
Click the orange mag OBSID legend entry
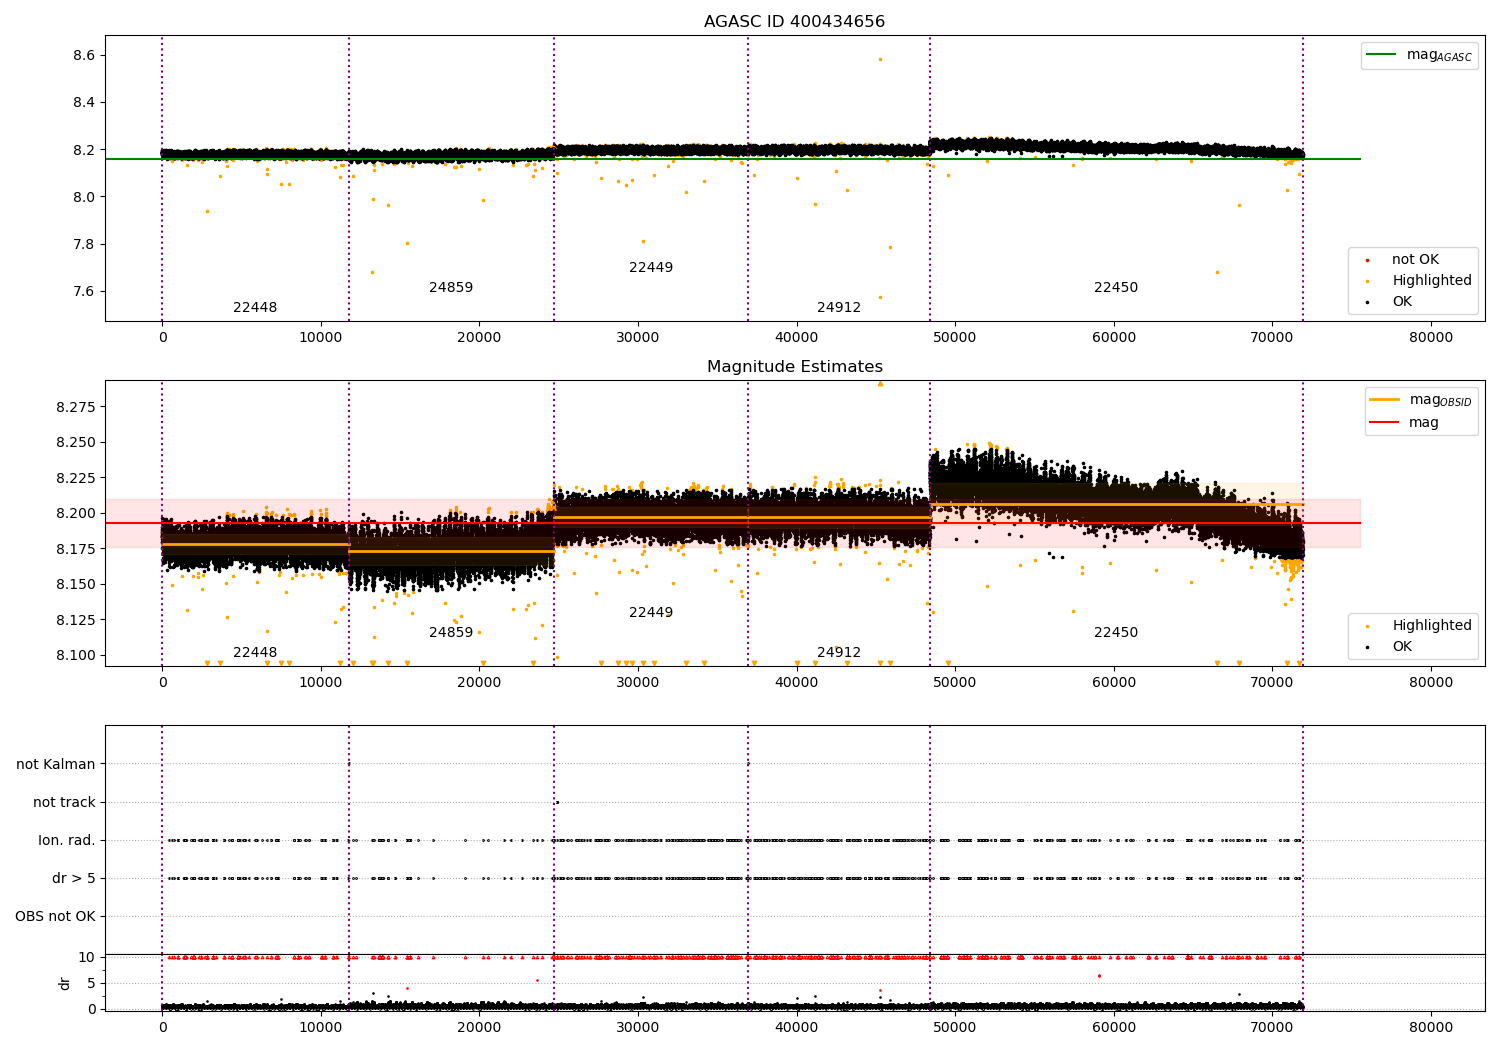[x=1420, y=400]
